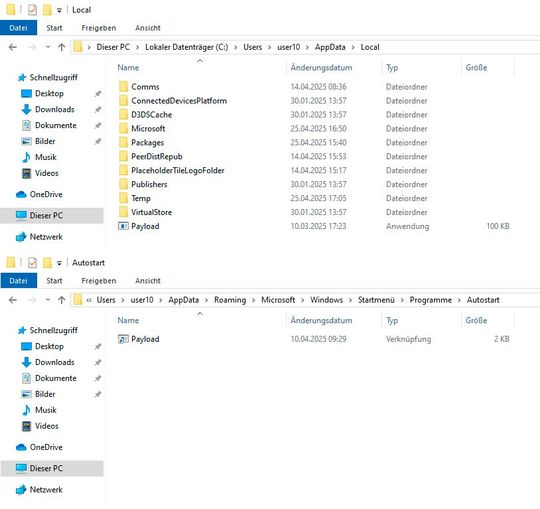Select the Publishers folder icon
The height and width of the screenshot is (509, 540).
click(x=123, y=184)
